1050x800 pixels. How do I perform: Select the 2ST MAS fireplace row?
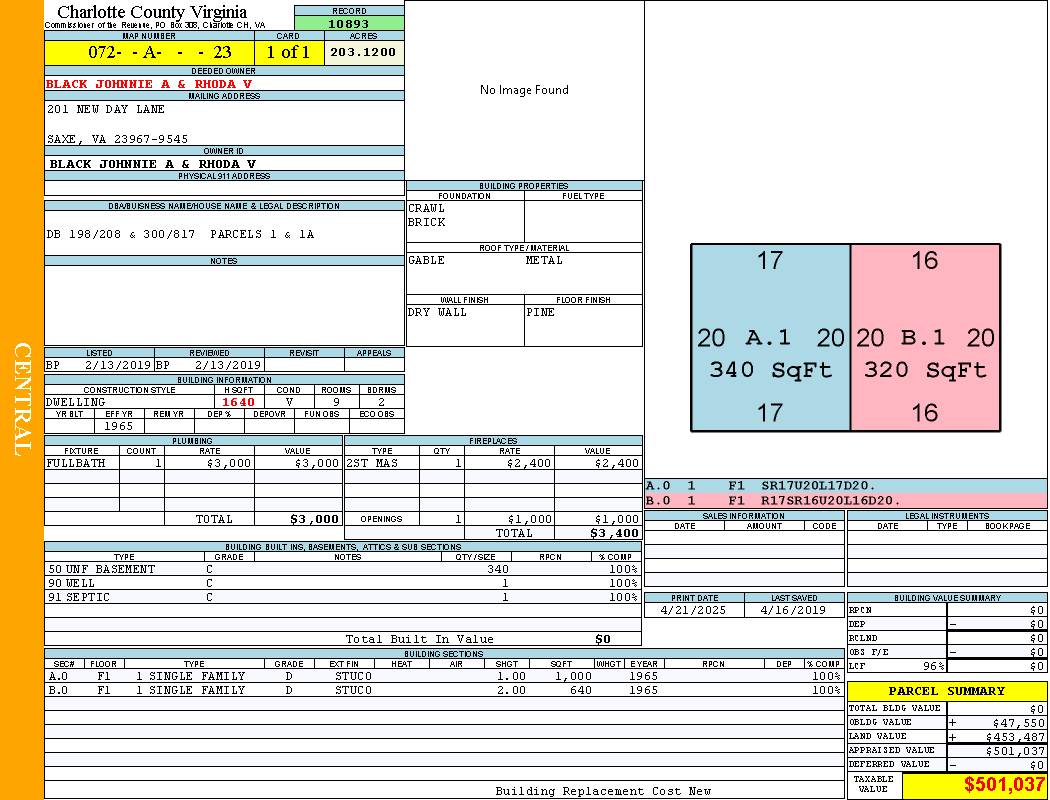tap(492, 464)
